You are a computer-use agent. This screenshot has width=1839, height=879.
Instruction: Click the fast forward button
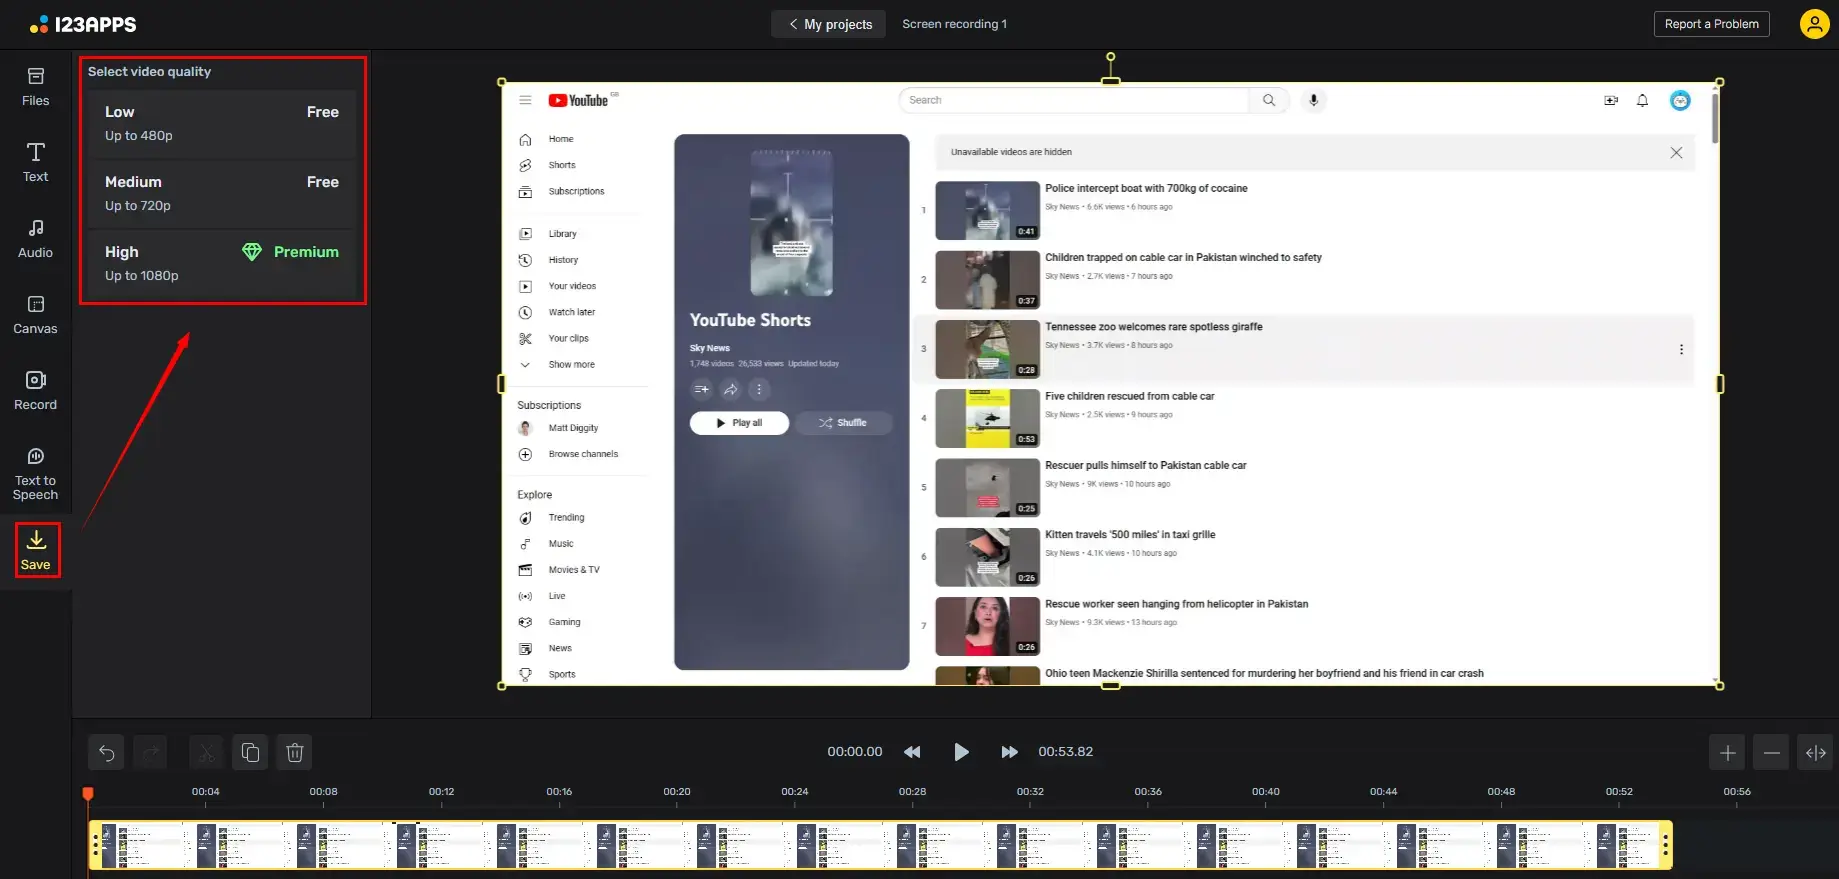point(1009,752)
